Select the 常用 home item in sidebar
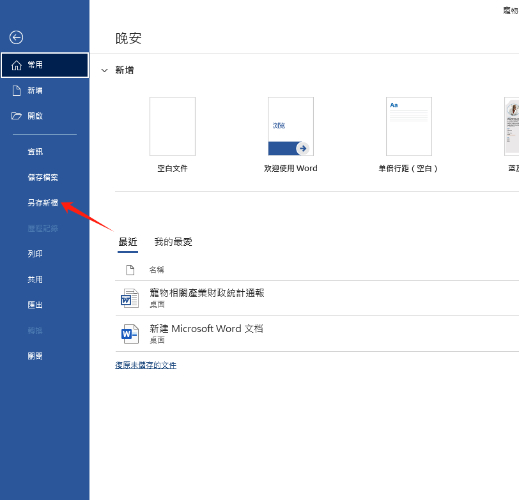Viewport: 519px width, 500px height. (45, 65)
